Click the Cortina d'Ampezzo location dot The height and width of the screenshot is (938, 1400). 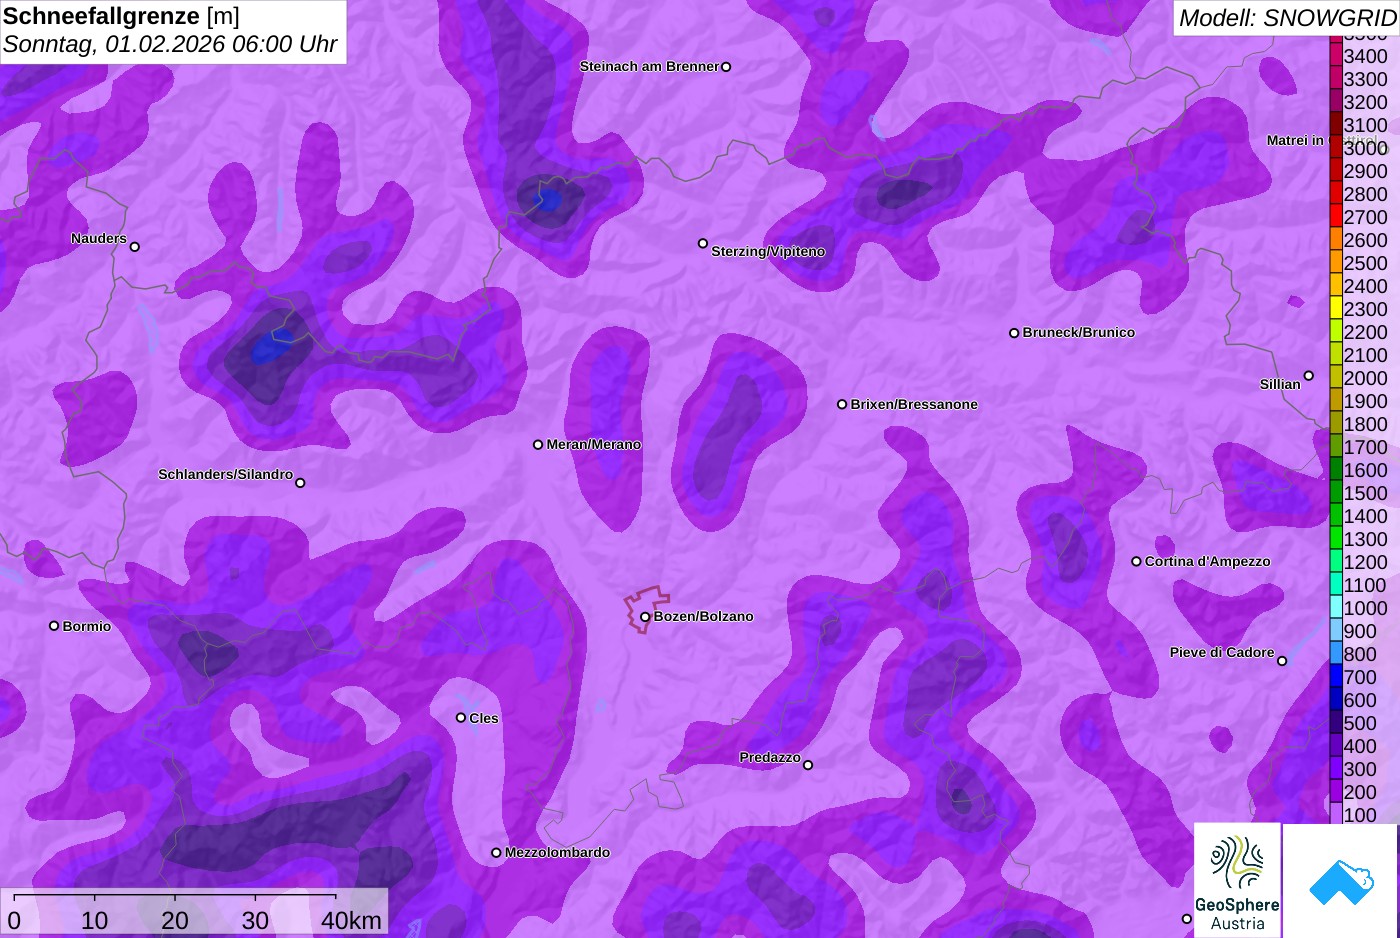point(1136,561)
